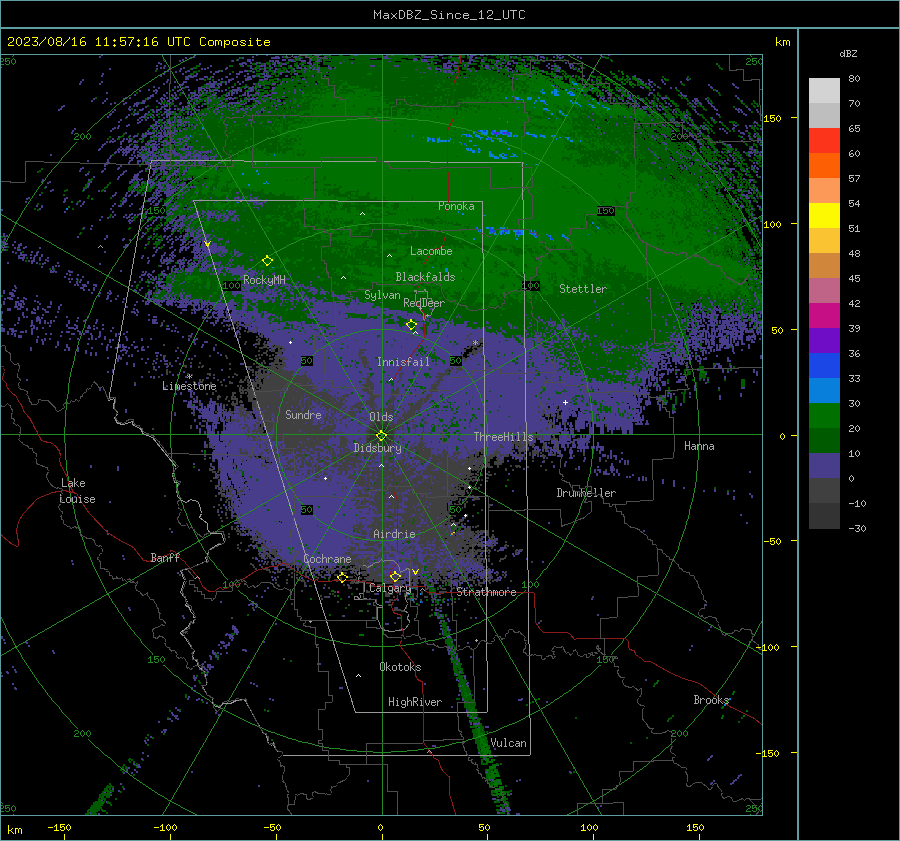900x841 pixels.
Task: Click the Okotoks town label
Action: point(400,667)
